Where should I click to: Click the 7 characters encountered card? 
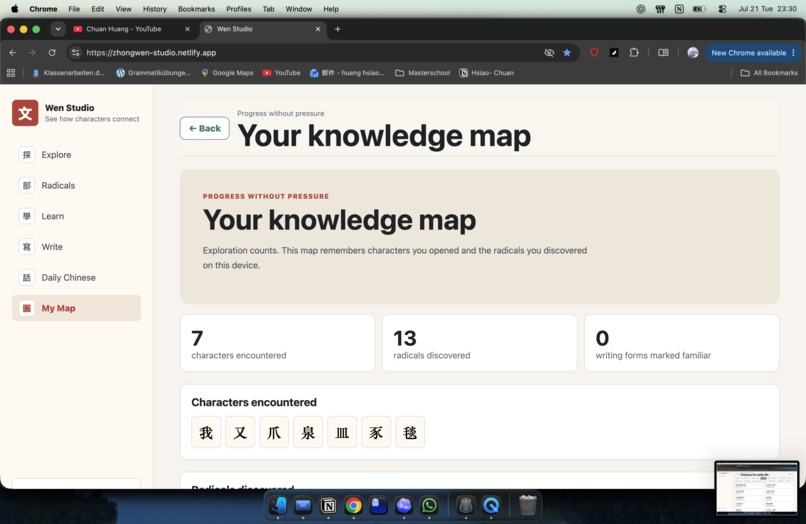point(278,344)
